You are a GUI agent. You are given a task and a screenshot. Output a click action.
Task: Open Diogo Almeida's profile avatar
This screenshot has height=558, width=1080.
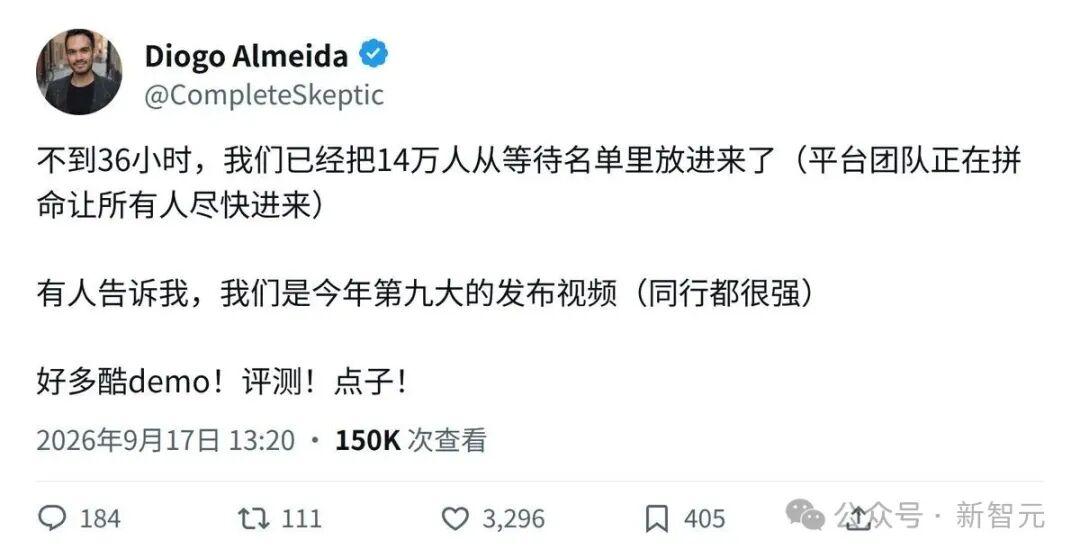[x=79, y=72]
